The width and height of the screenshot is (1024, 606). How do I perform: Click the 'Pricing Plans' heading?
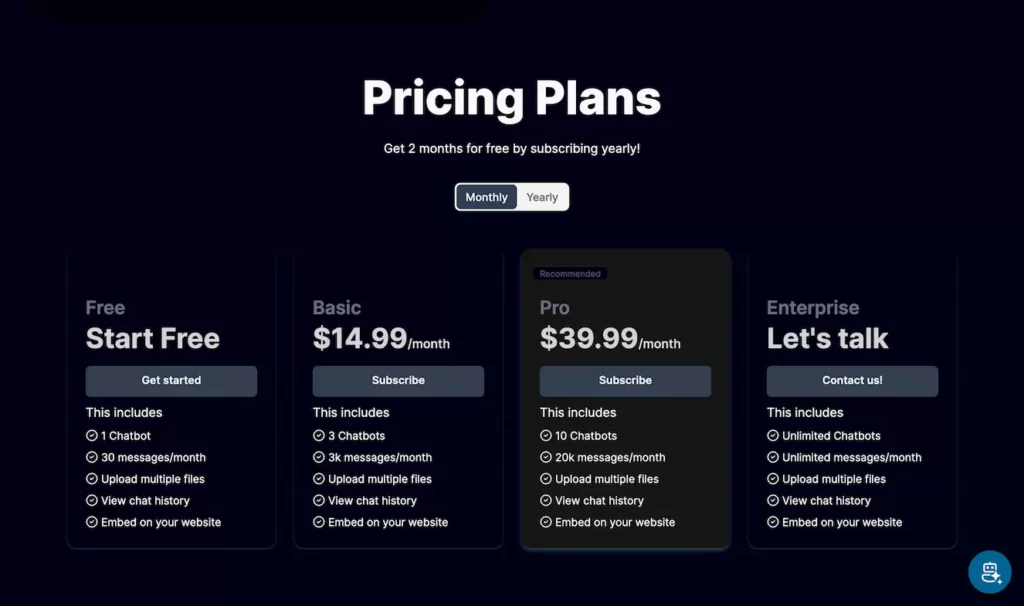pyautogui.click(x=511, y=96)
